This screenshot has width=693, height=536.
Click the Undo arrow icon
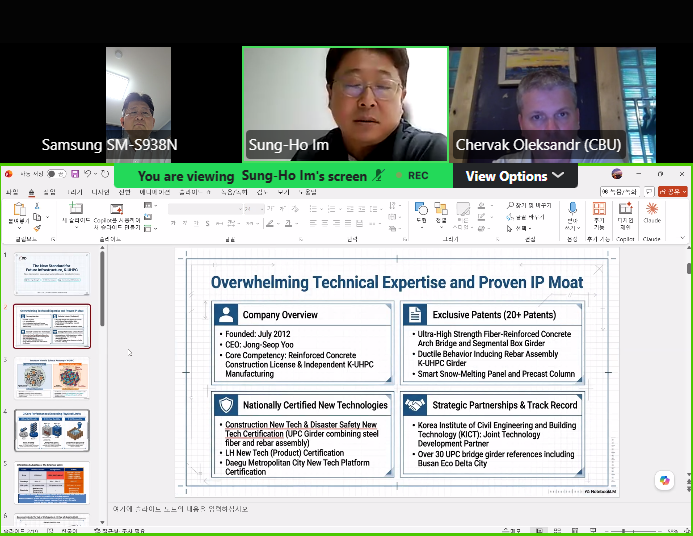(88, 174)
